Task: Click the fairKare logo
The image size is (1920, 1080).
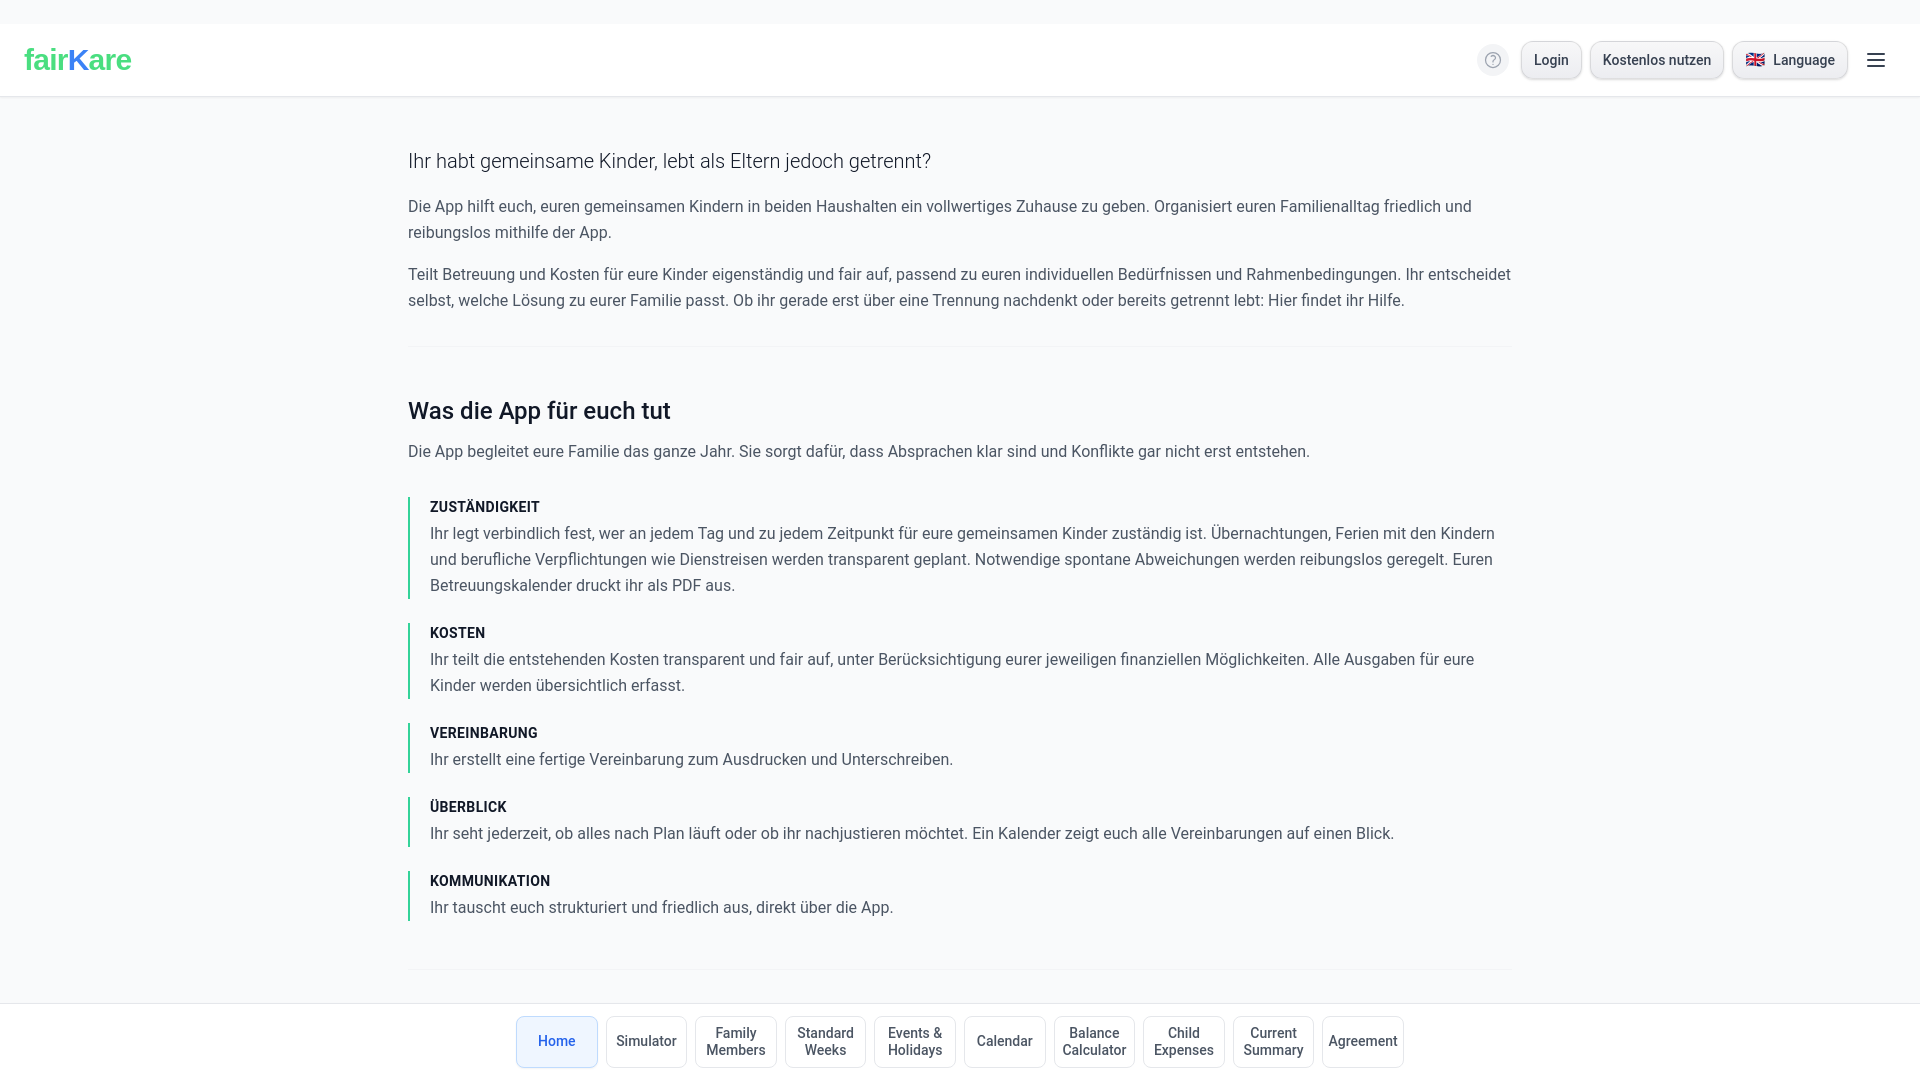Action: point(78,60)
